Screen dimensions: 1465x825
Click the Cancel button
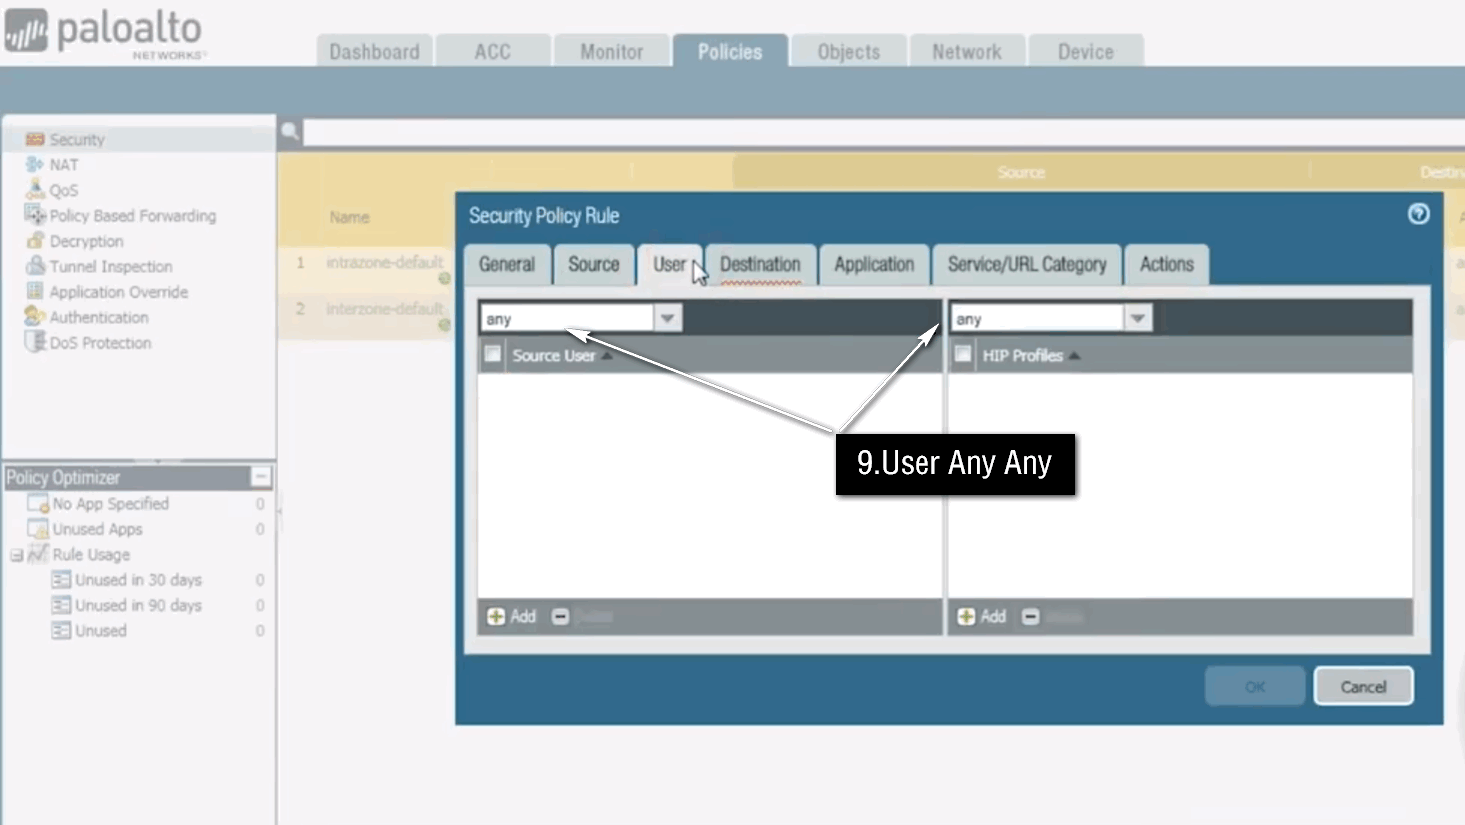(x=1363, y=686)
